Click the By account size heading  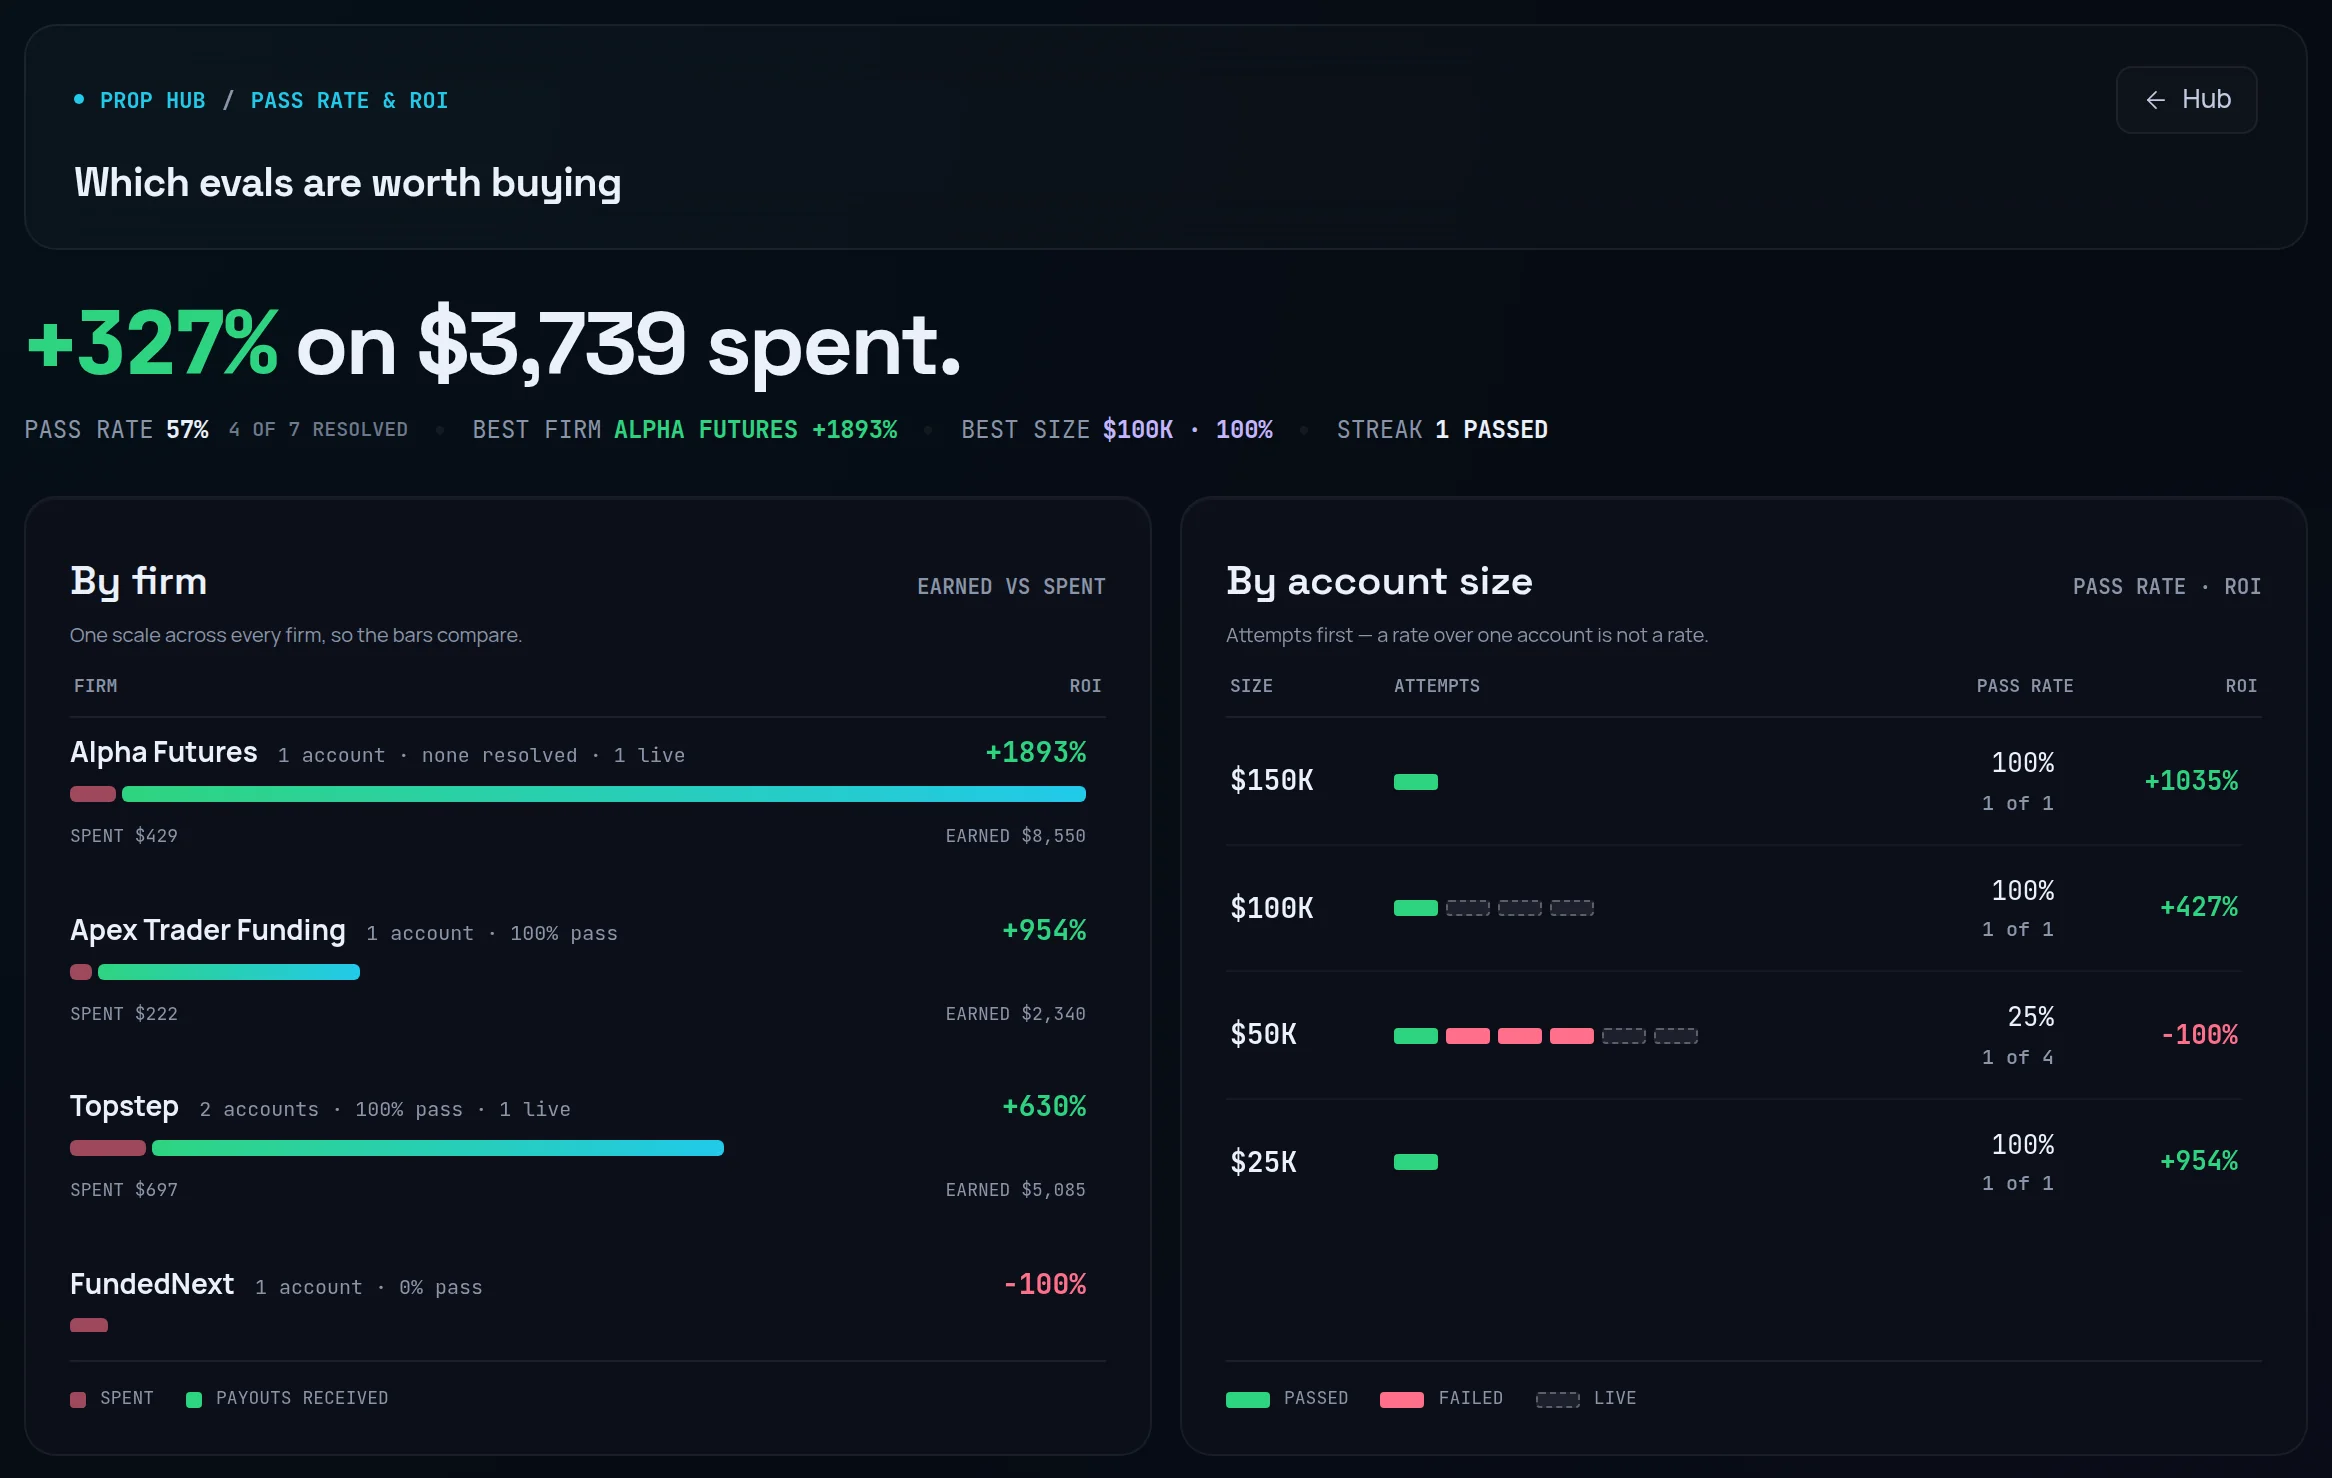click(1379, 582)
